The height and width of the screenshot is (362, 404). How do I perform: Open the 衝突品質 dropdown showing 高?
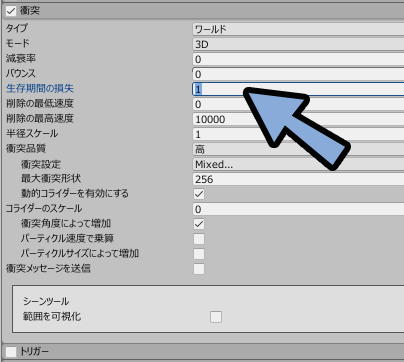click(298, 149)
